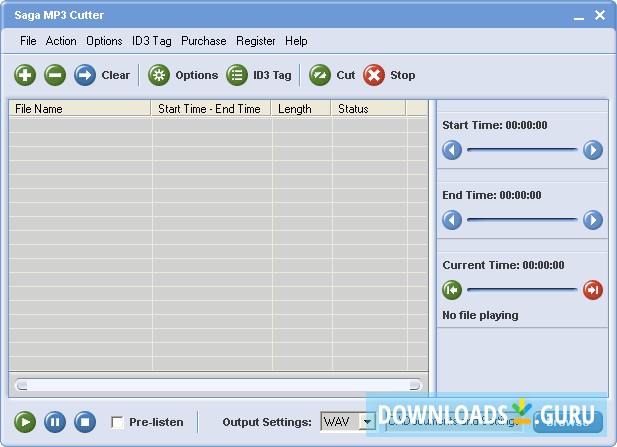The width and height of the screenshot is (617, 447).
Task: Click the Current Time slider track
Action: [x=522, y=290]
